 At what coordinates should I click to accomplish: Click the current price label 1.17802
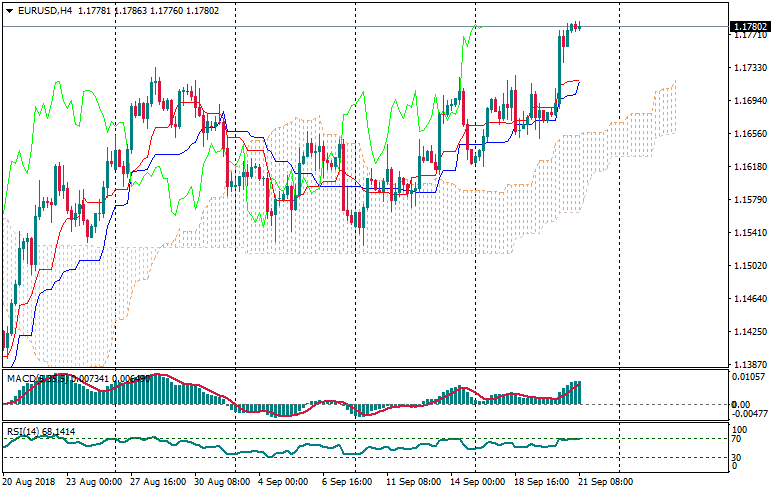(748, 27)
